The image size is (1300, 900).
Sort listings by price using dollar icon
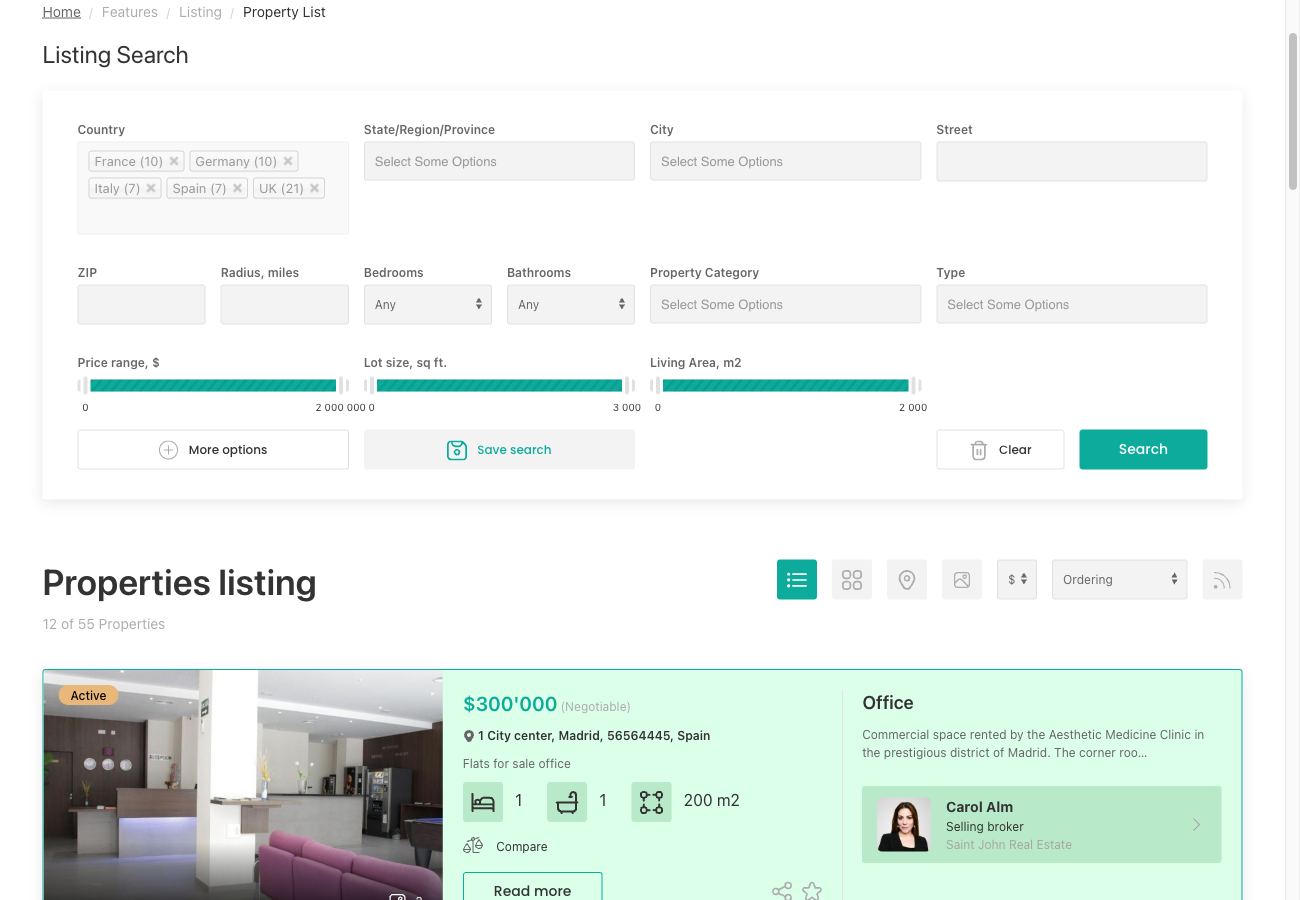coord(1016,579)
